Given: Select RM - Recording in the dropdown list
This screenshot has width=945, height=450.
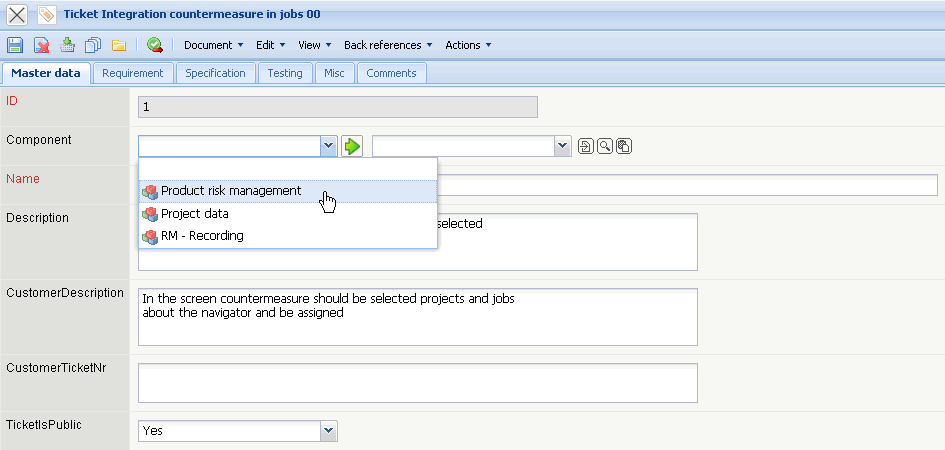Looking at the screenshot, I should click(202, 236).
